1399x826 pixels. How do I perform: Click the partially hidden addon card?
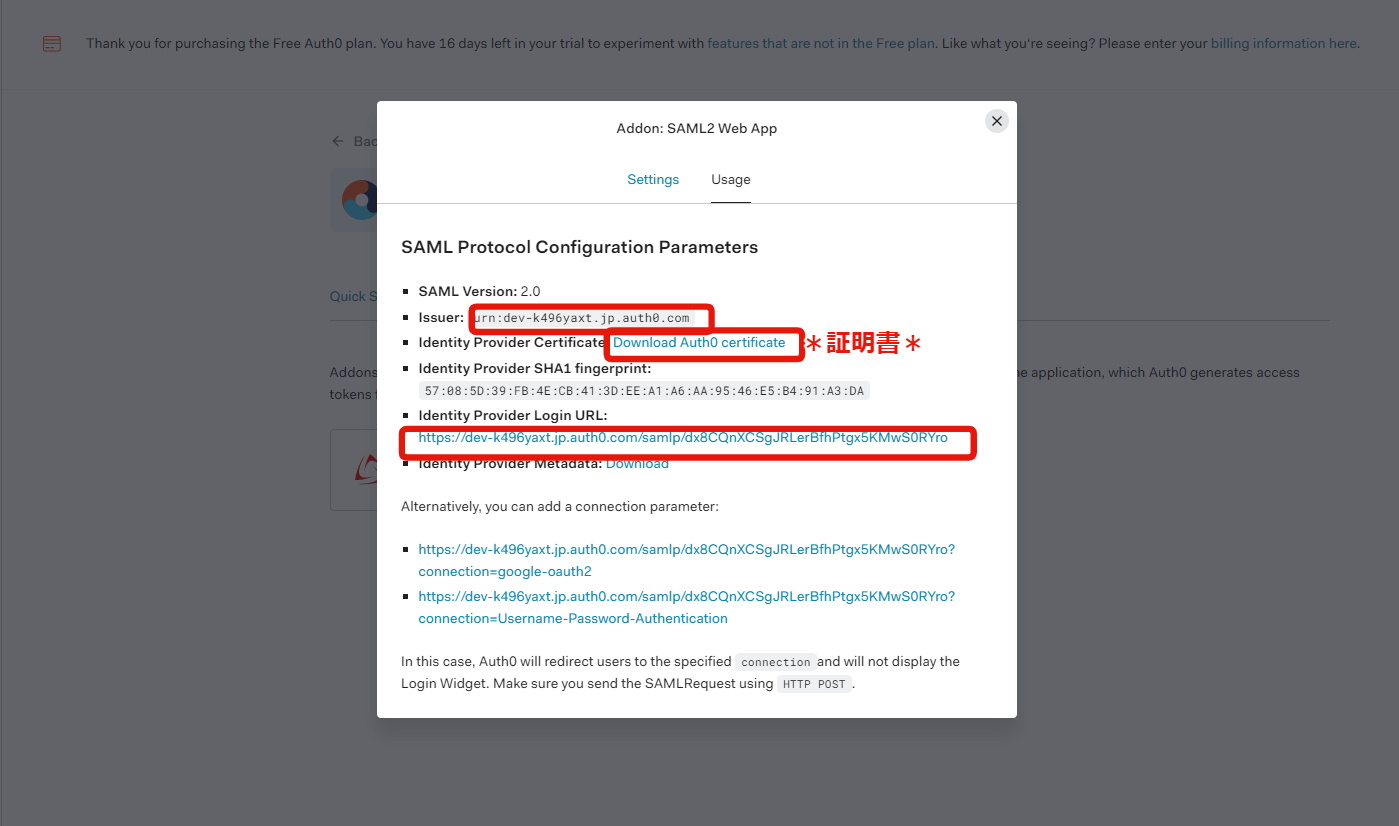pos(353,470)
